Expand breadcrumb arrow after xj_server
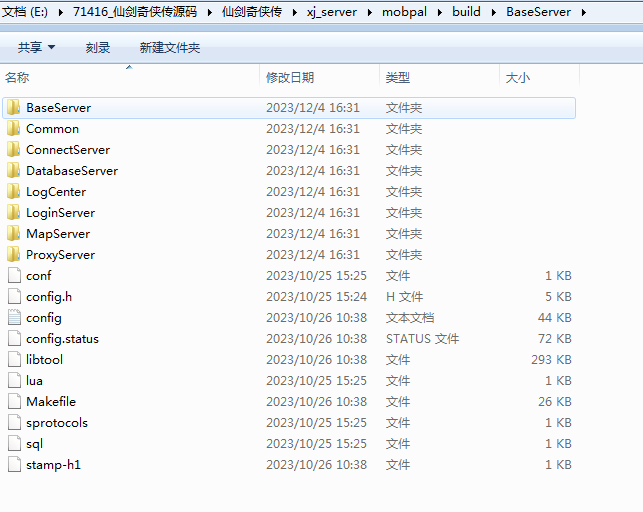Screen dimensions: 643x512 click(369, 12)
